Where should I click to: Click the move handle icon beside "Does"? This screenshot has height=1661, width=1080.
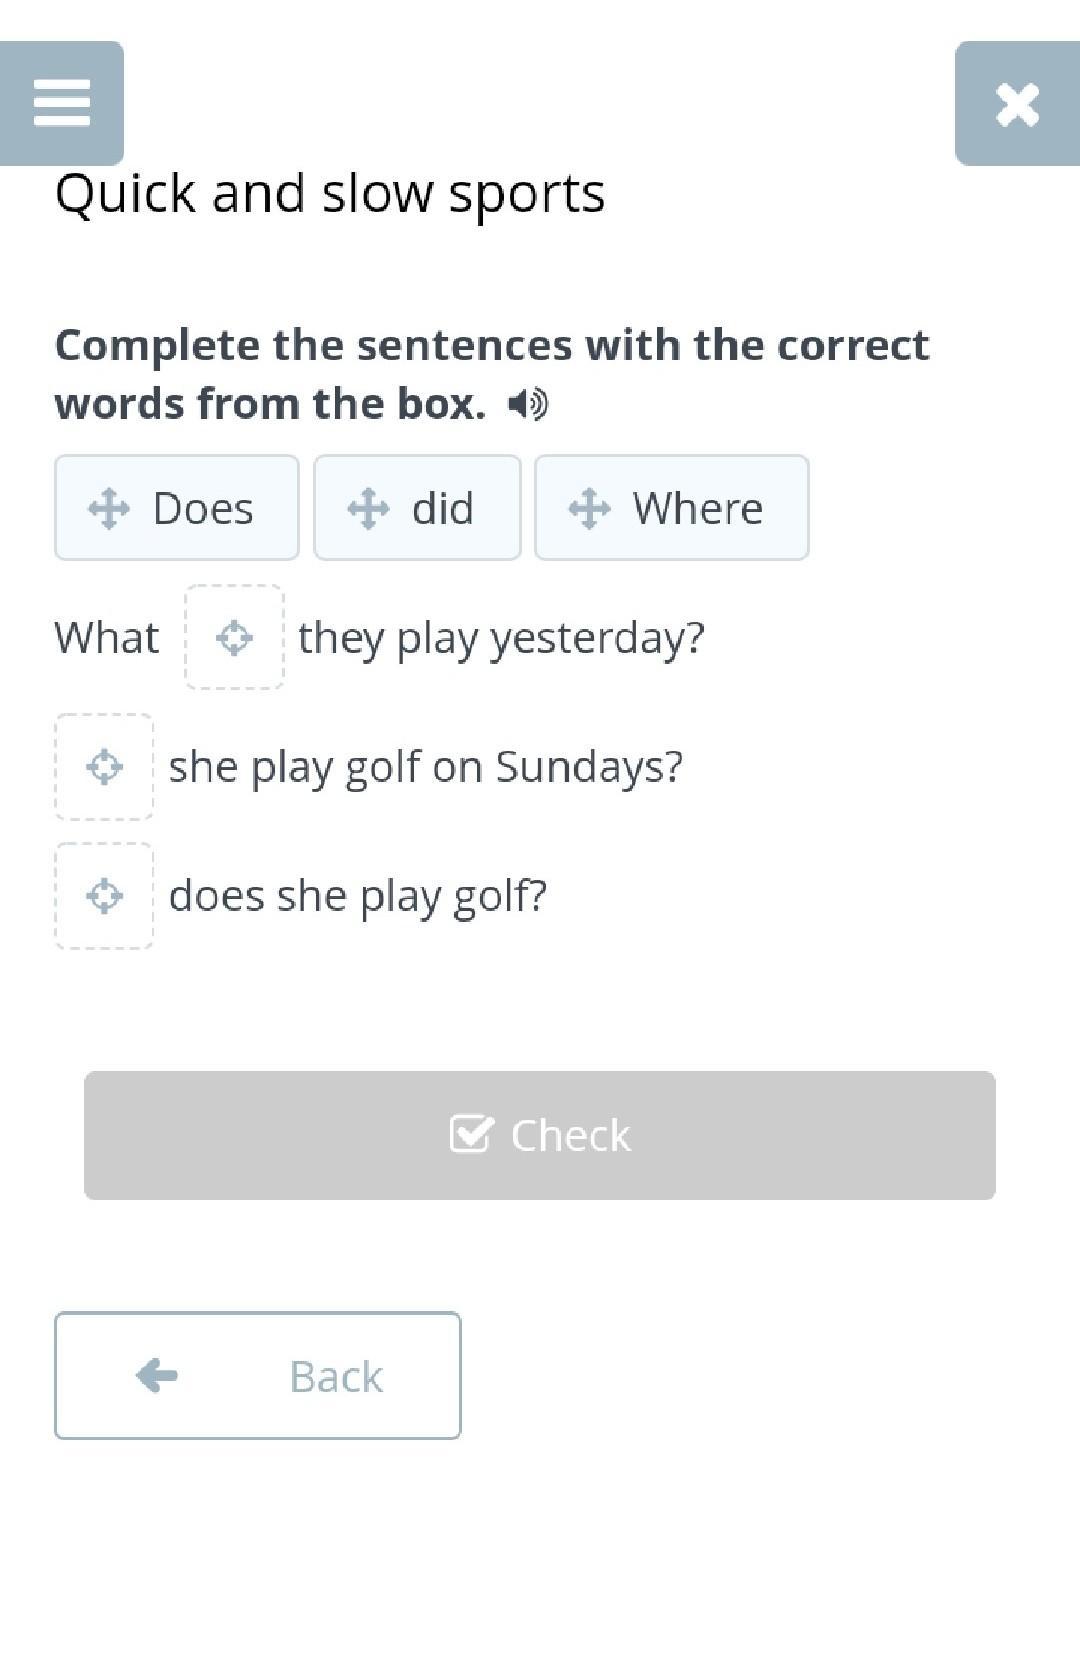[109, 508]
